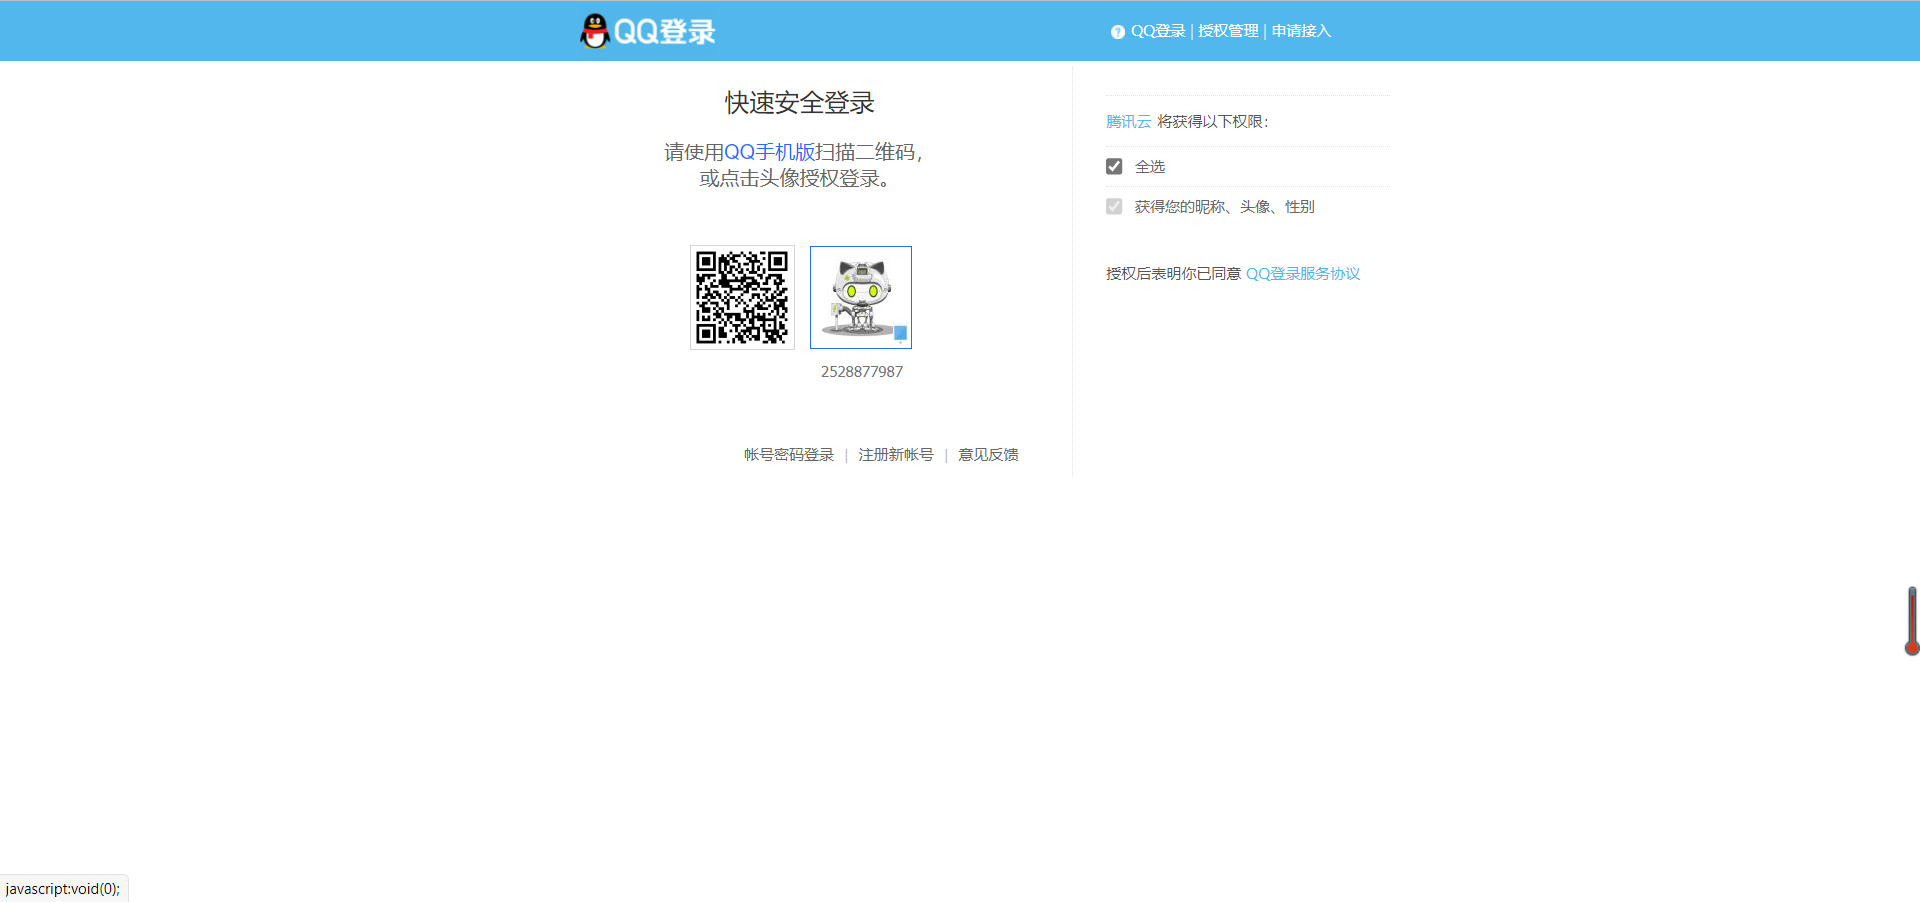Click the grayed check icon for nickname permission
The width and height of the screenshot is (1920, 902).
tap(1114, 206)
